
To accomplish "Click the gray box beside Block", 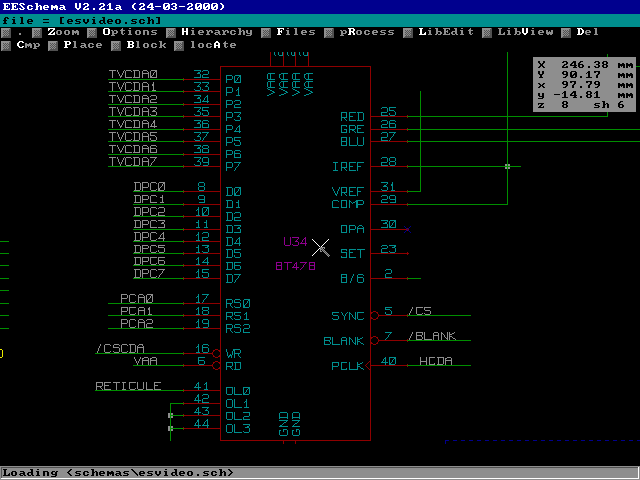I will point(116,46).
